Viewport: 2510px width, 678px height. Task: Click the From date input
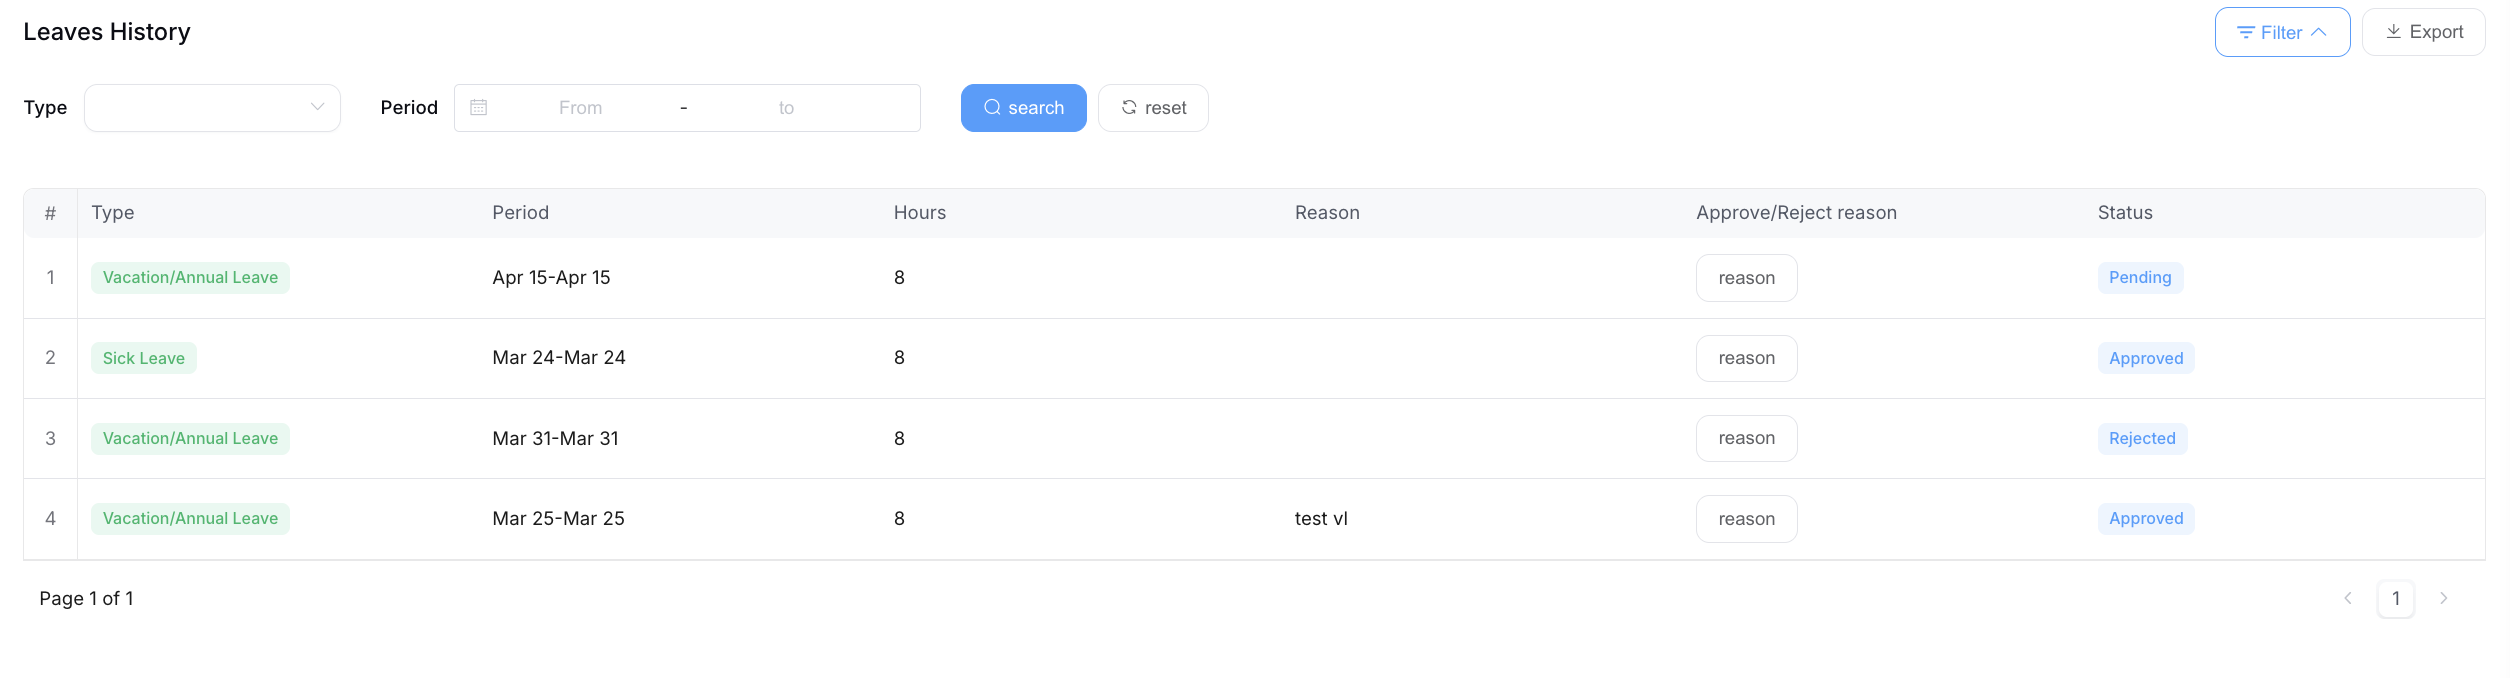click(x=580, y=108)
